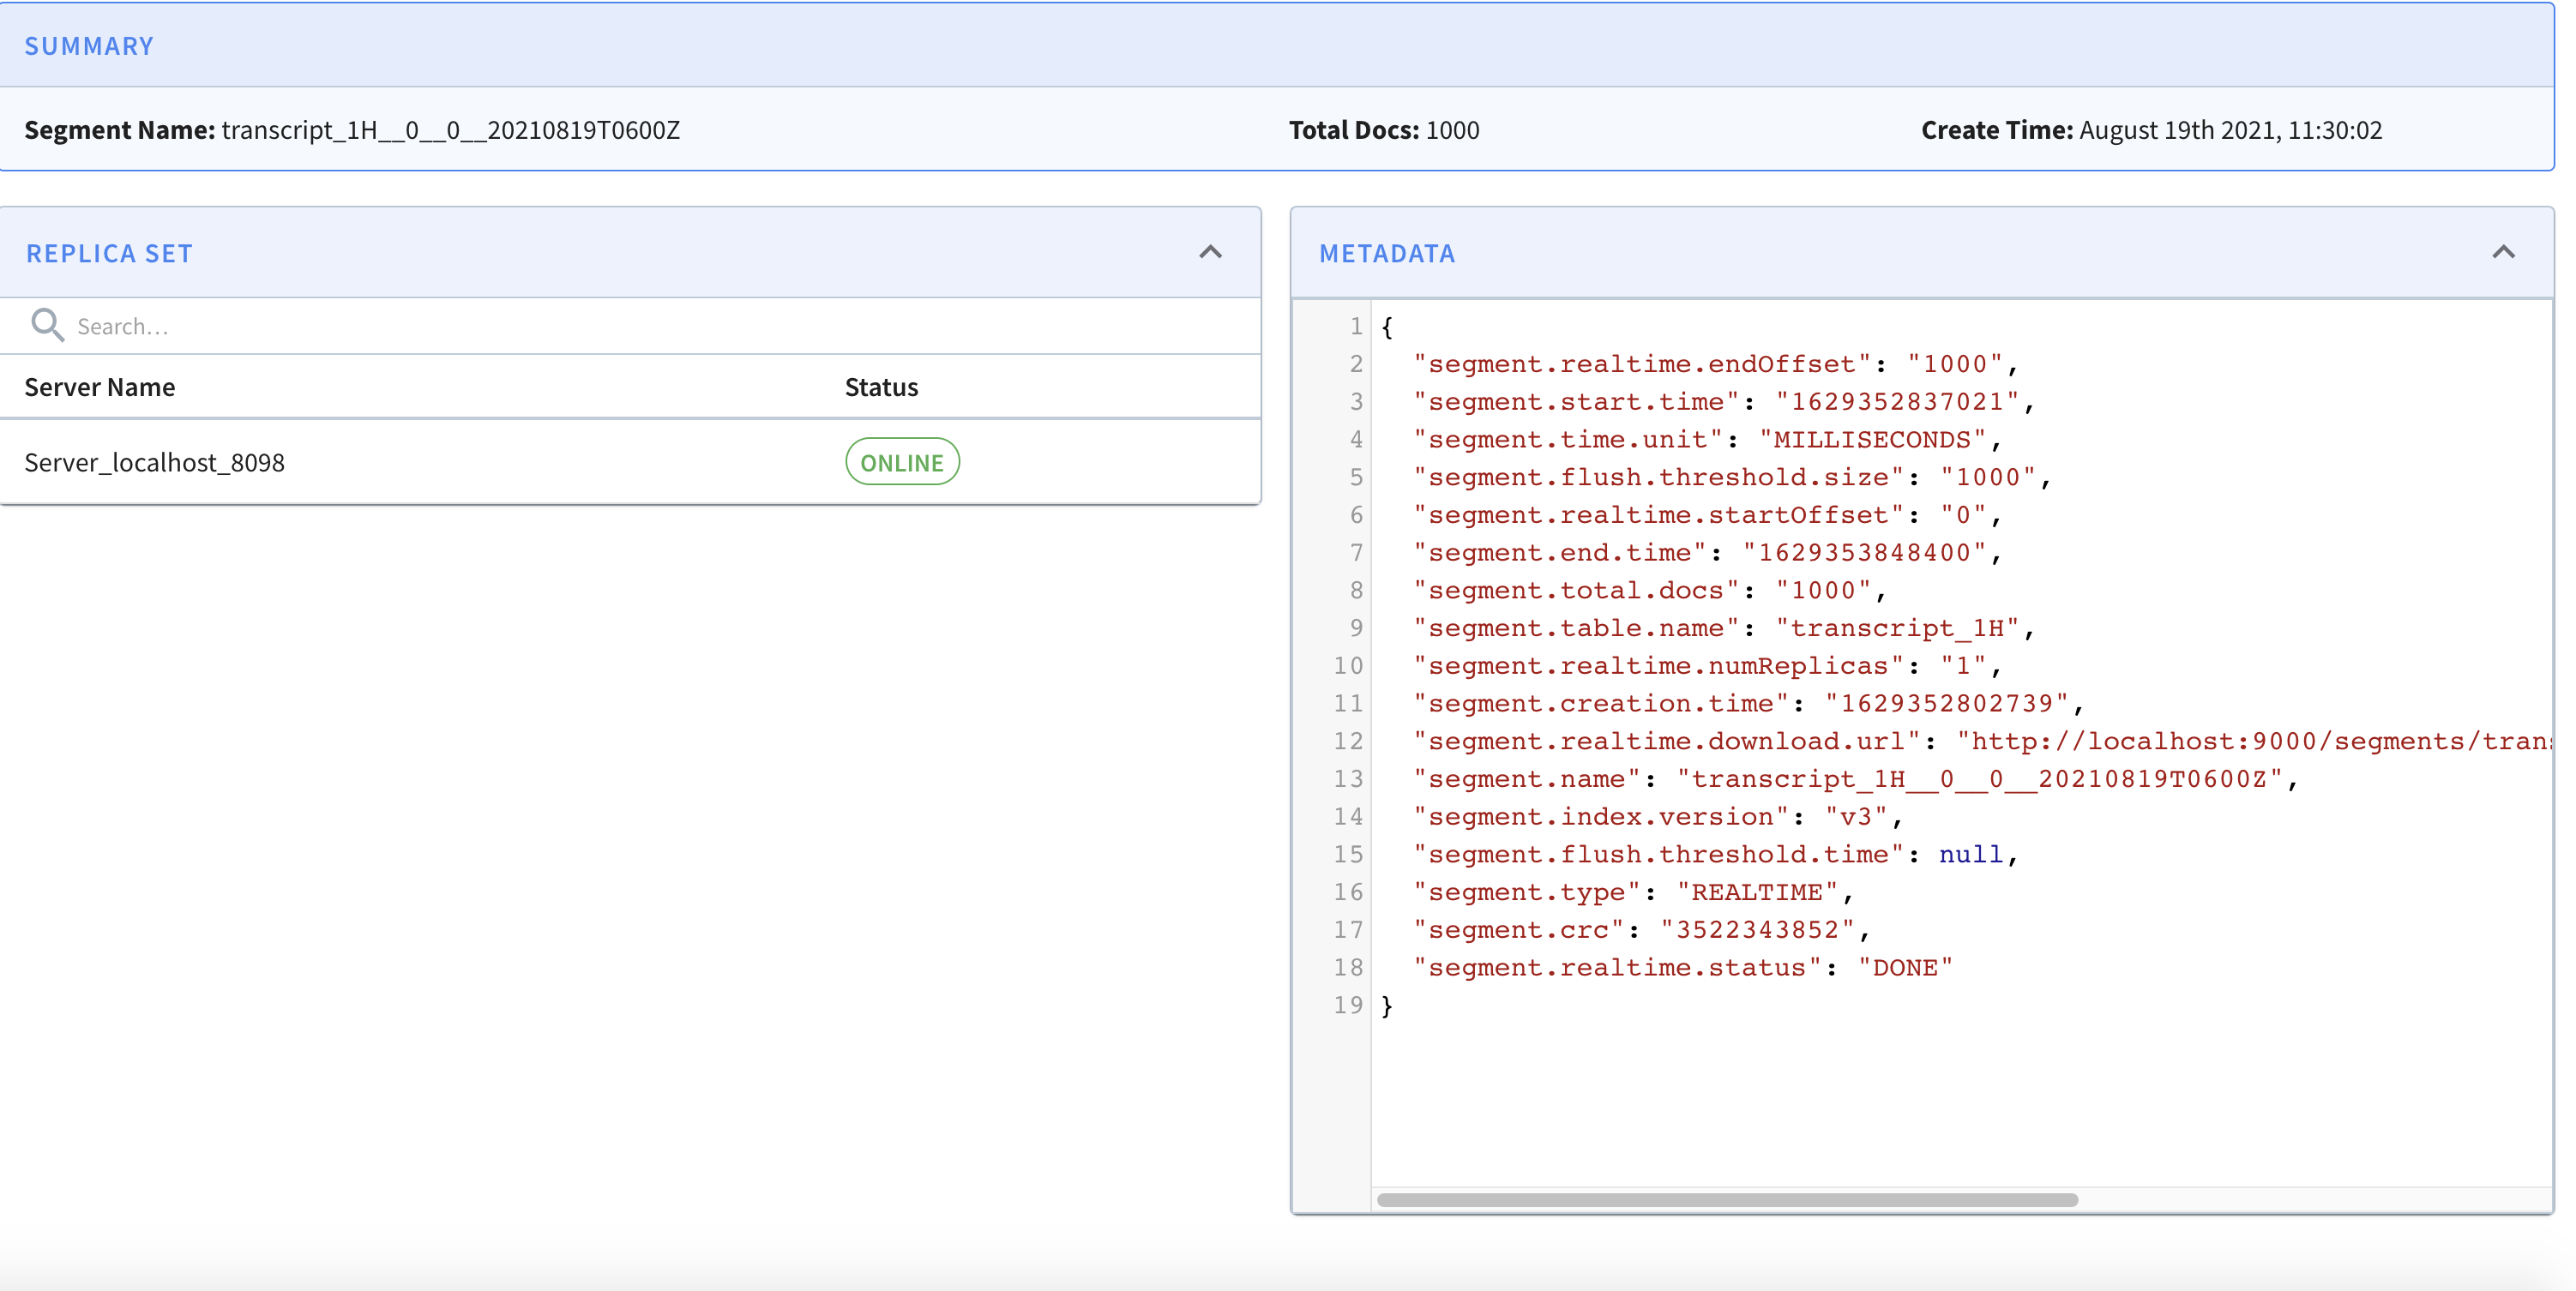Click the segment.table.name line
The width and height of the screenshot is (2576, 1291).
[x=1724, y=628]
